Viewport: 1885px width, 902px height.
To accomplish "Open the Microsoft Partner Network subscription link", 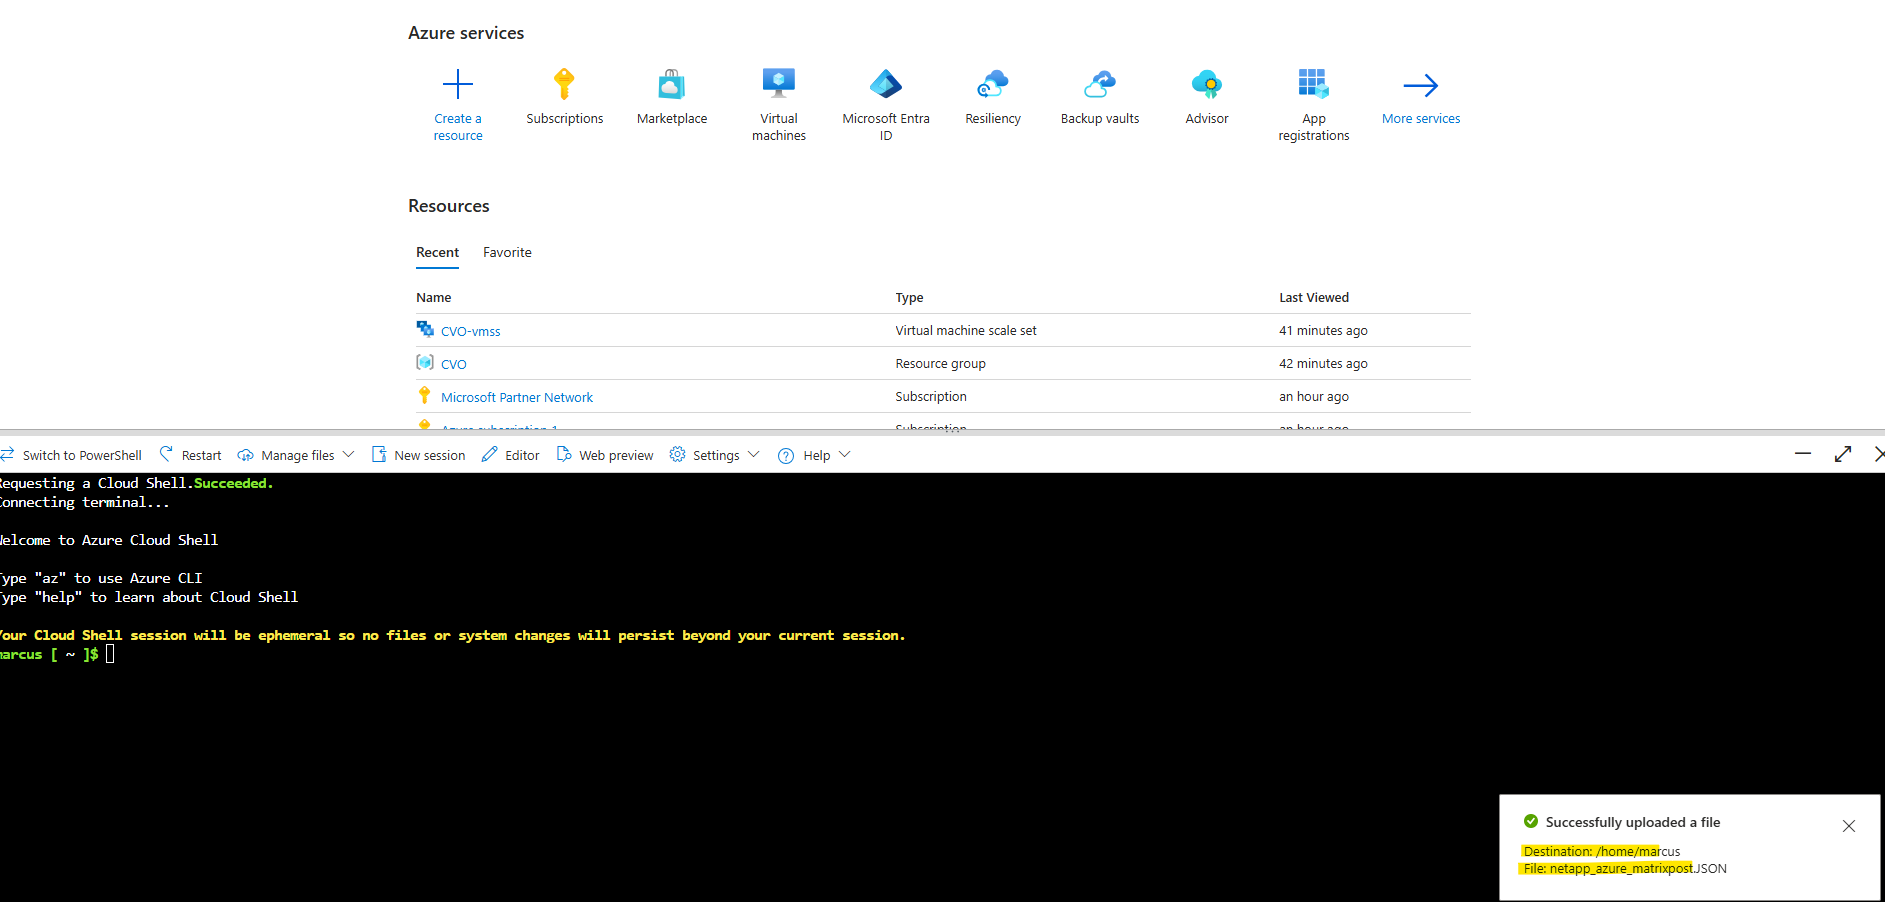I will coord(517,397).
